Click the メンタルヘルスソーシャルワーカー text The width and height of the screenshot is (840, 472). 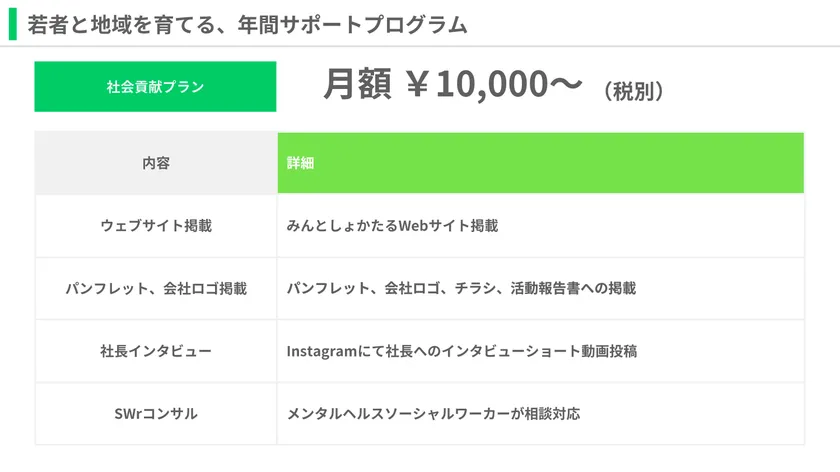click(398, 413)
